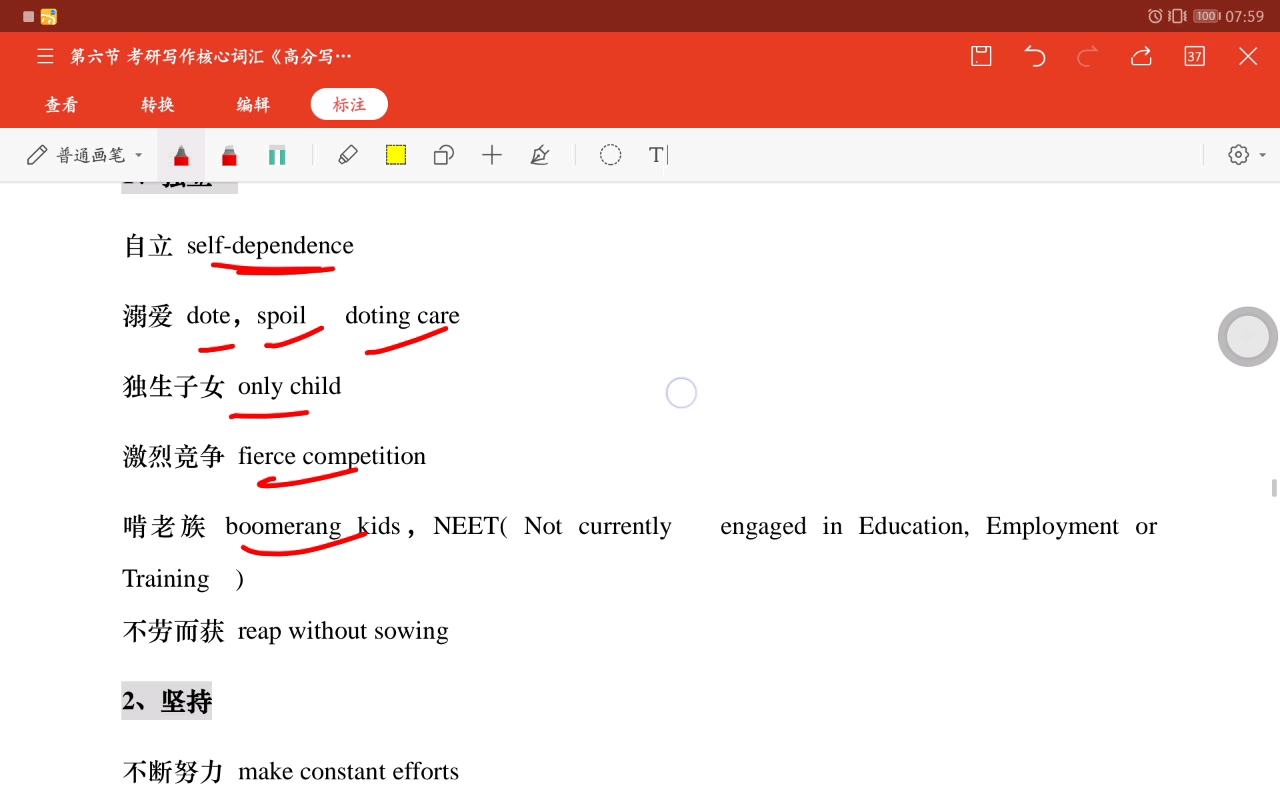Click the word boomerang
The height and width of the screenshot is (800, 1280).
[283, 526]
